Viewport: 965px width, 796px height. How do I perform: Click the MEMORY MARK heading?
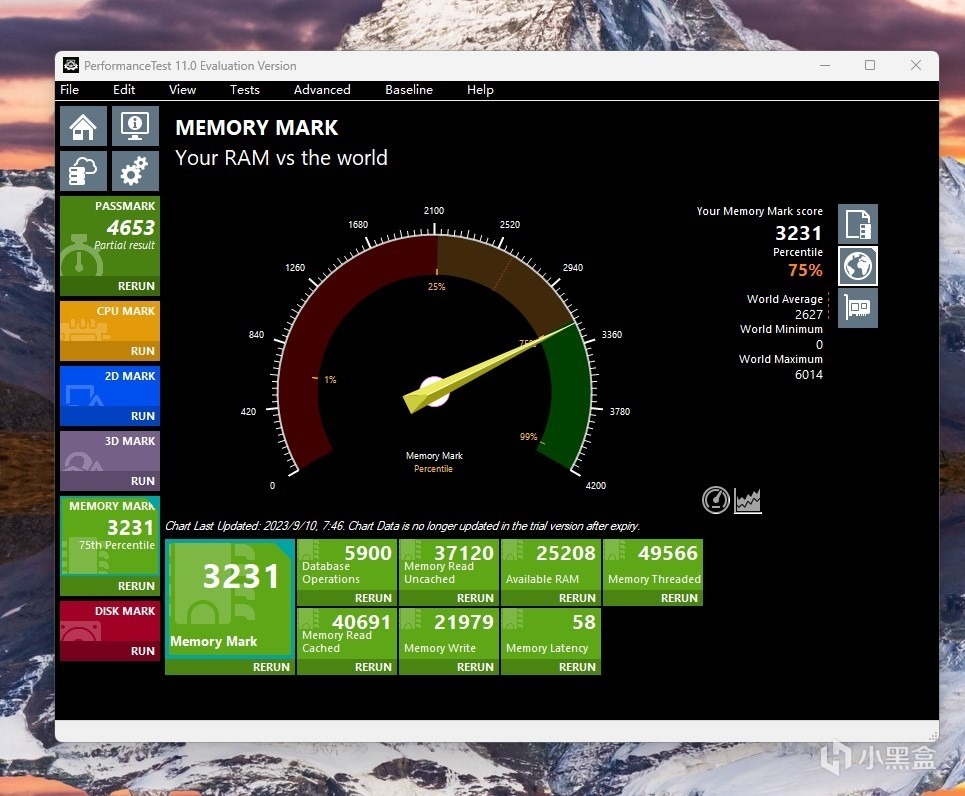click(x=257, y=127)
